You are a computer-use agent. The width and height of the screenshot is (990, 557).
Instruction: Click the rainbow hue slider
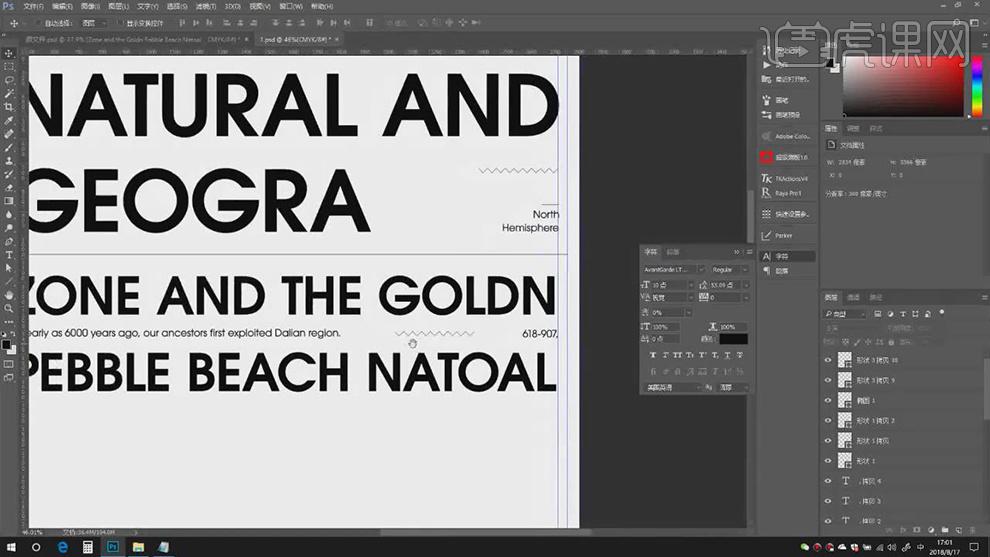[x=977, y=87]
